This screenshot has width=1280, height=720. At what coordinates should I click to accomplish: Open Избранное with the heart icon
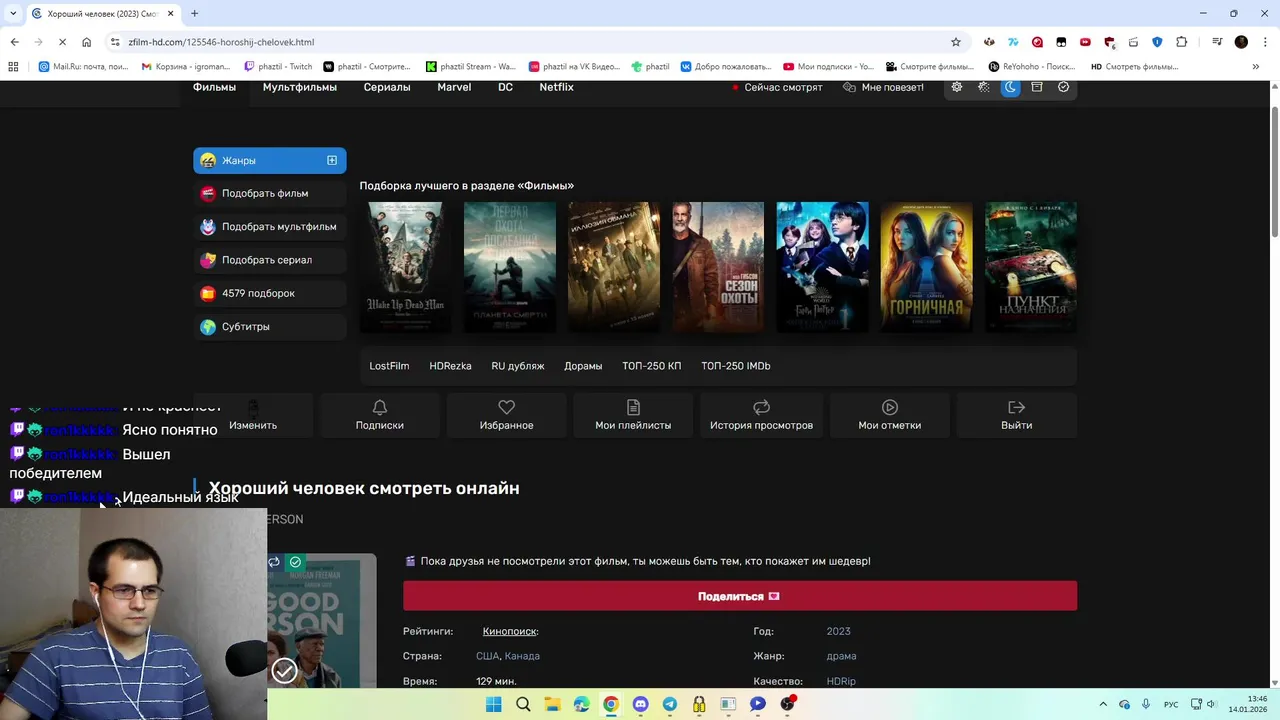pyautogui.click(x=506, y=415)
